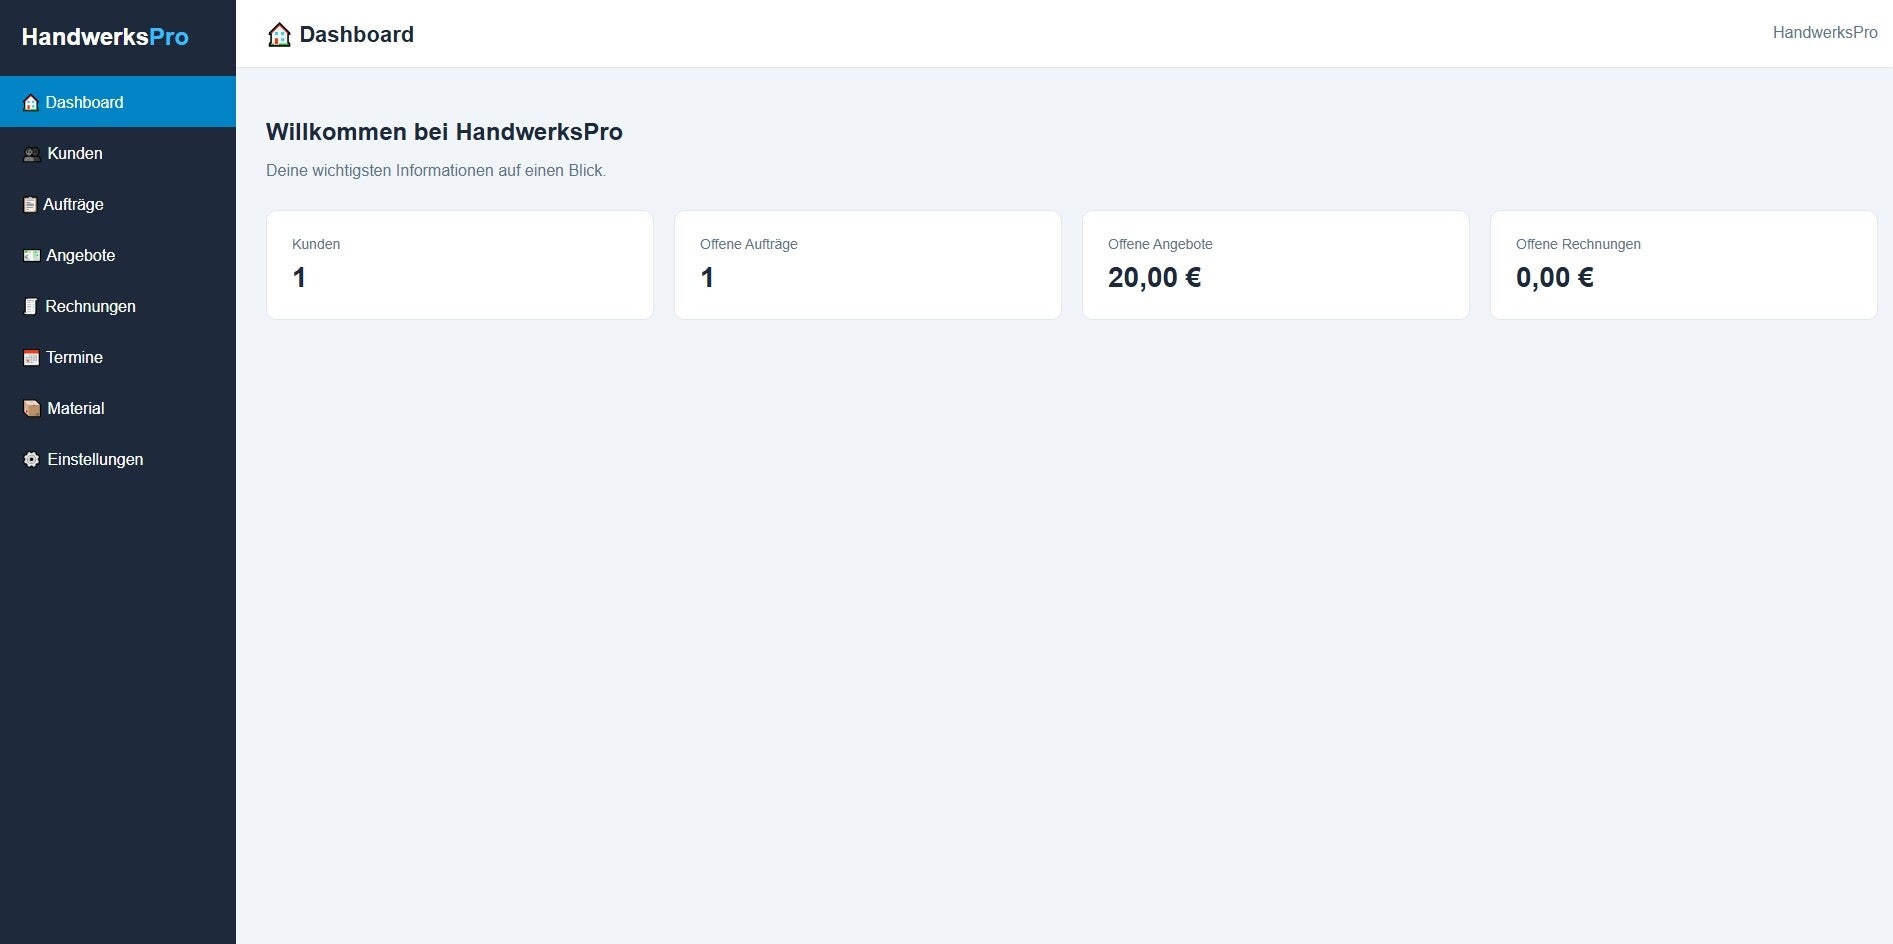Click the people icon next to Kunden
This screenshot has height=944, width=1893.
coord(32,154)
